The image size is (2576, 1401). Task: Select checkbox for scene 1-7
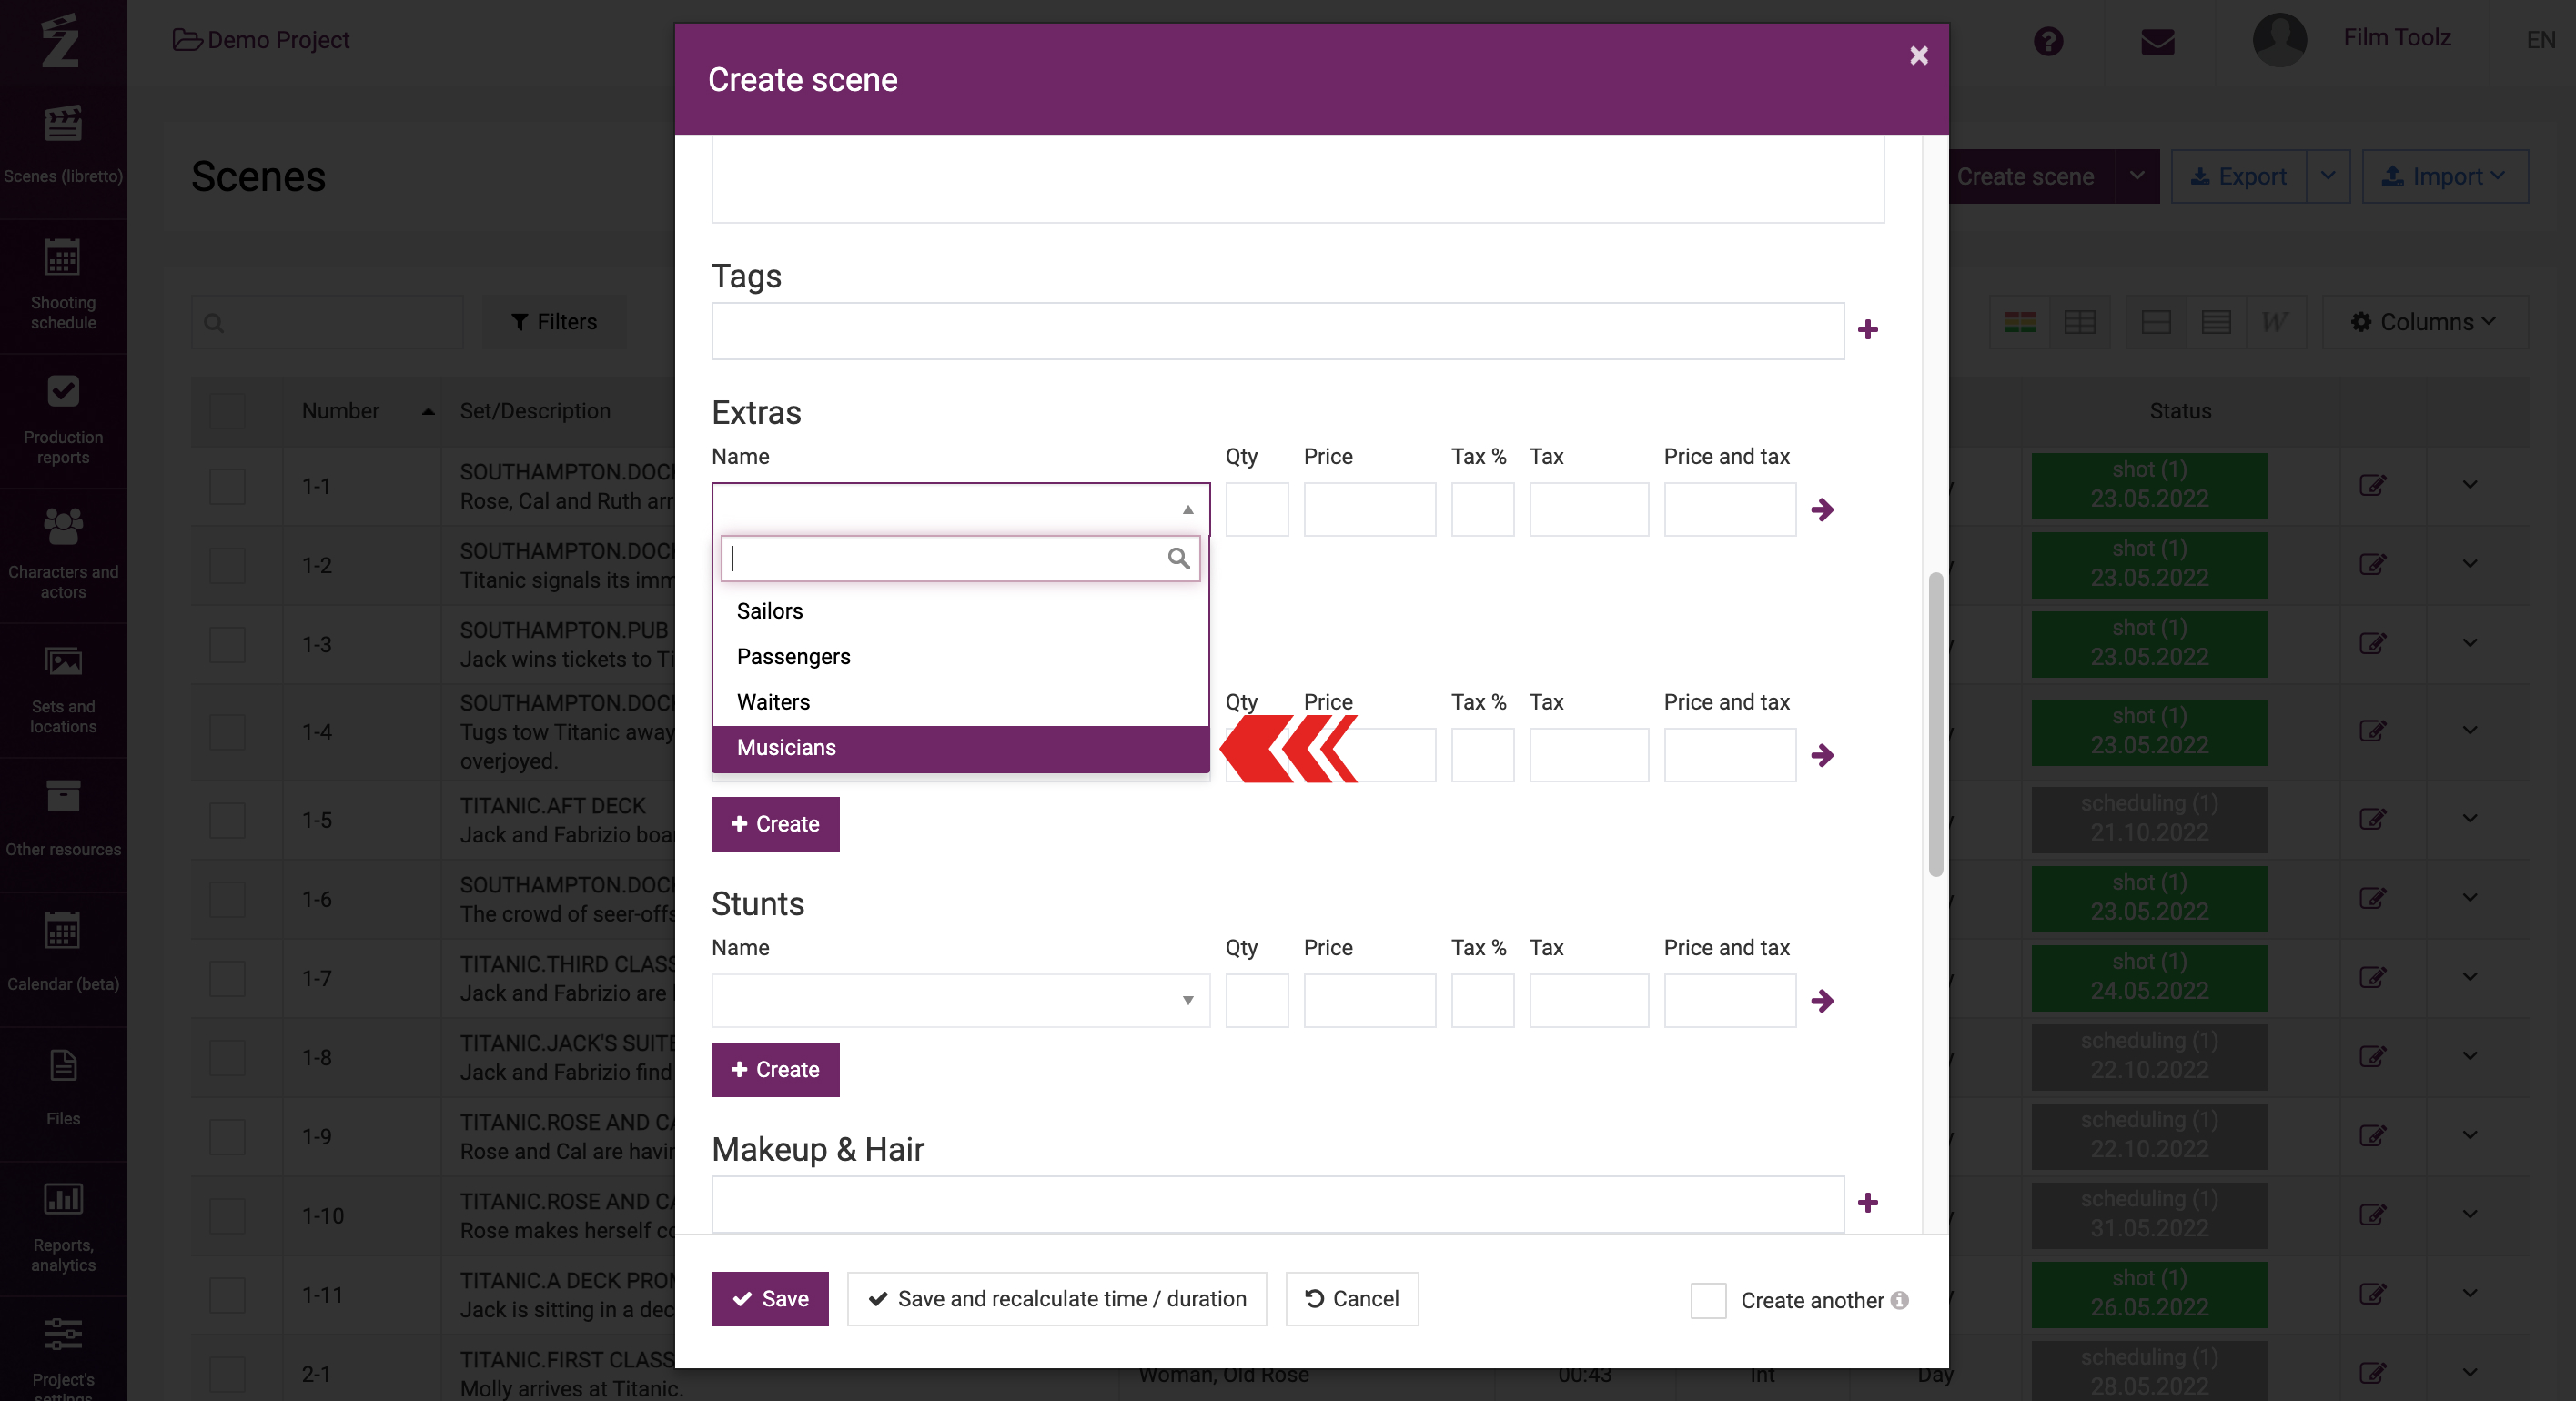[x=227, y=979]
